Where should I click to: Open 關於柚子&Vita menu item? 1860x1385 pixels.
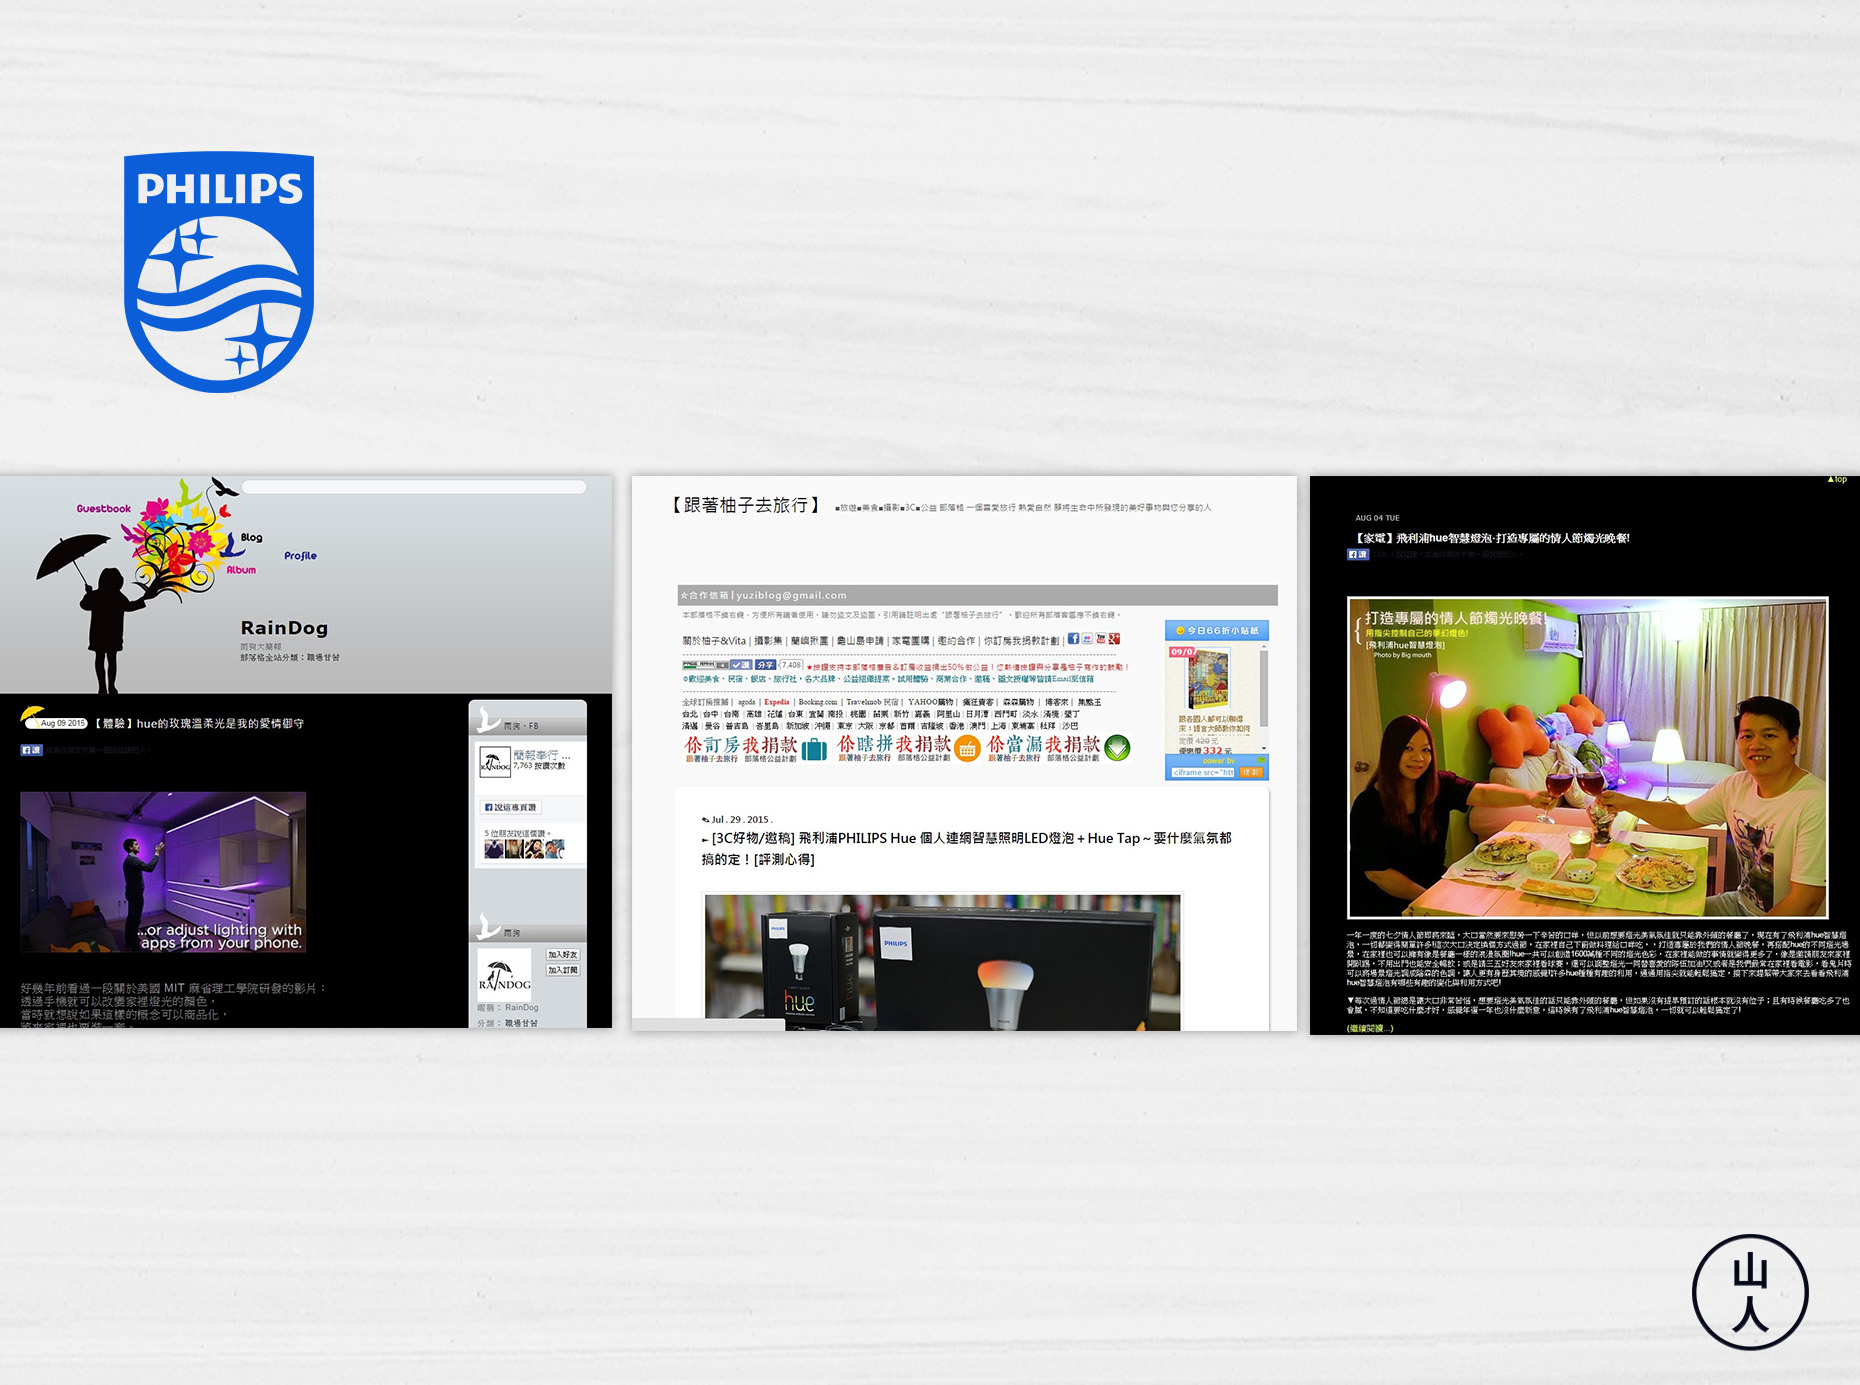pyautogui.click(x=714, y=641)
